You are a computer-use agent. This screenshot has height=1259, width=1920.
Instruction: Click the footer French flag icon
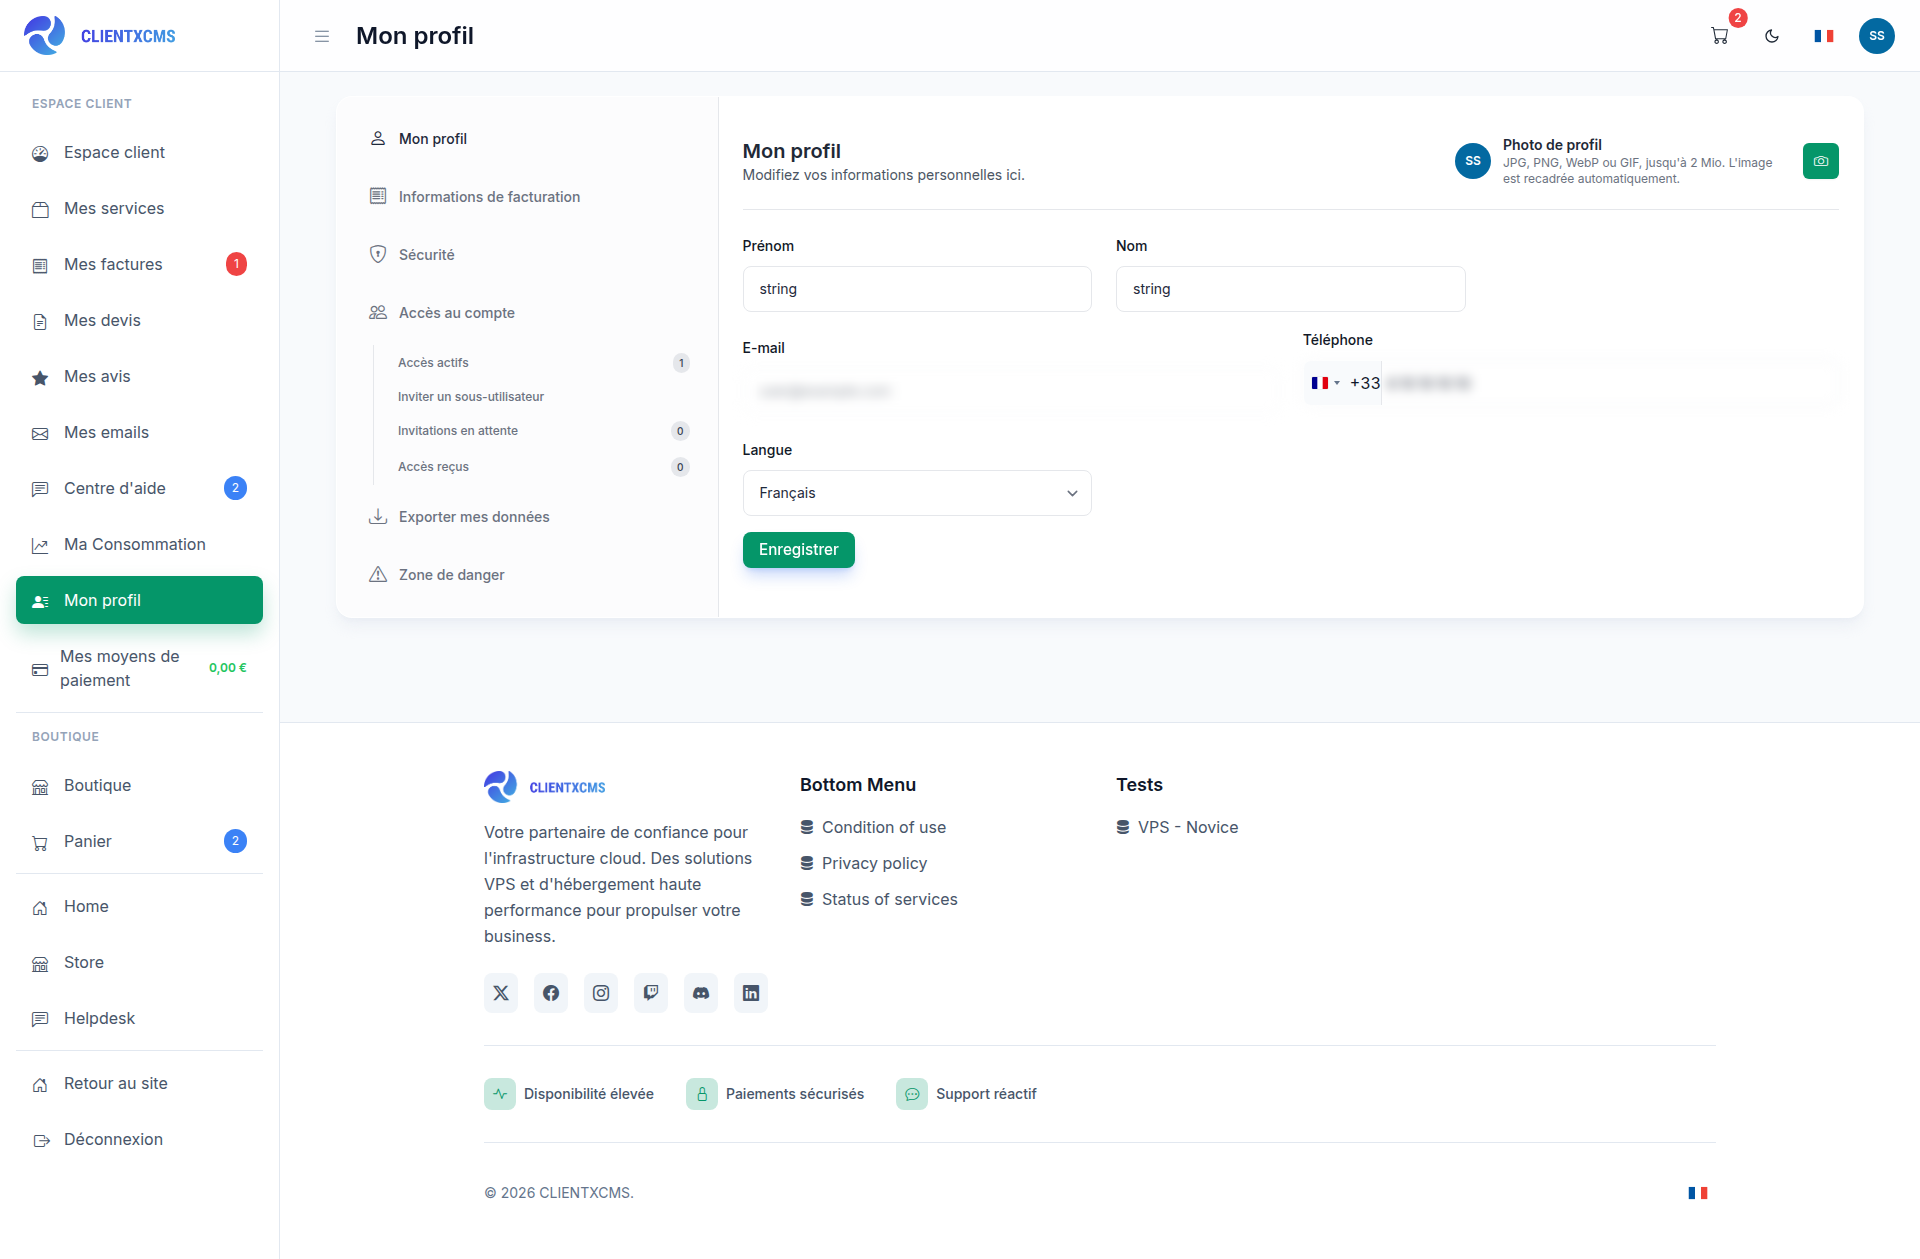[x=1698, y=1193]
